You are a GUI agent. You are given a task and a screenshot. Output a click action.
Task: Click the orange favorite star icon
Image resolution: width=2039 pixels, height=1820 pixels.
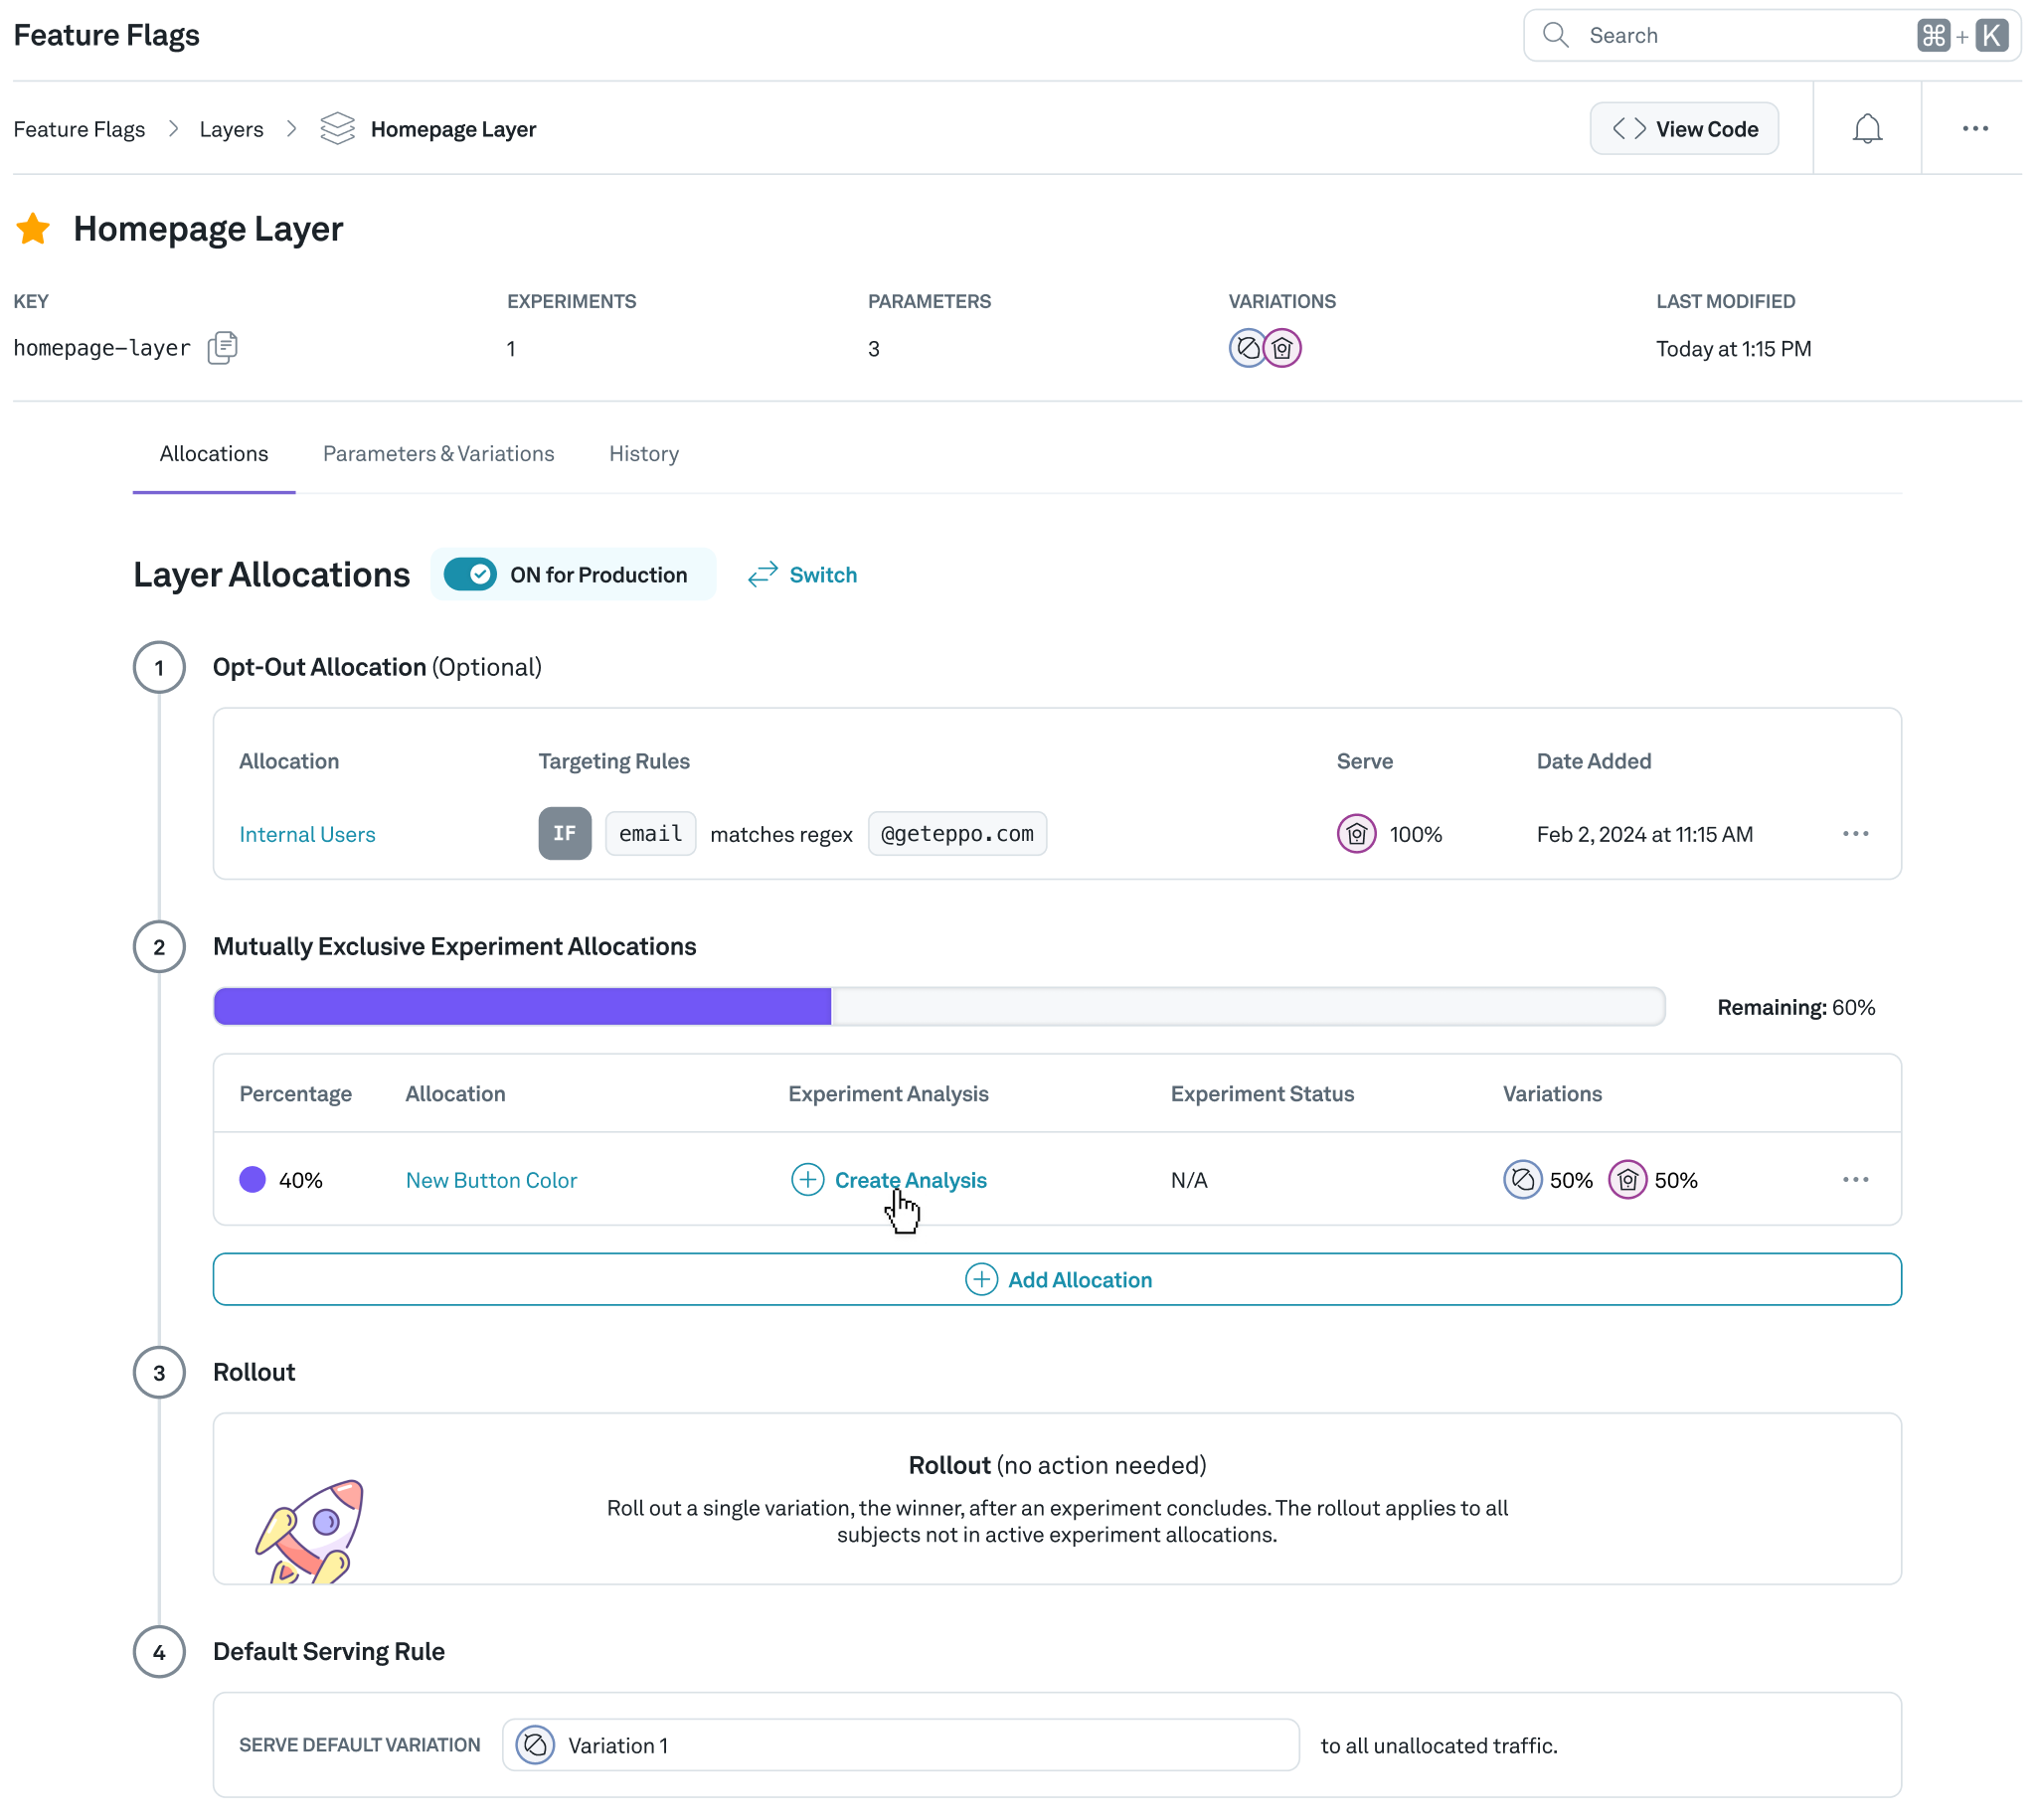pyautogui.click(x=33, y=229)
